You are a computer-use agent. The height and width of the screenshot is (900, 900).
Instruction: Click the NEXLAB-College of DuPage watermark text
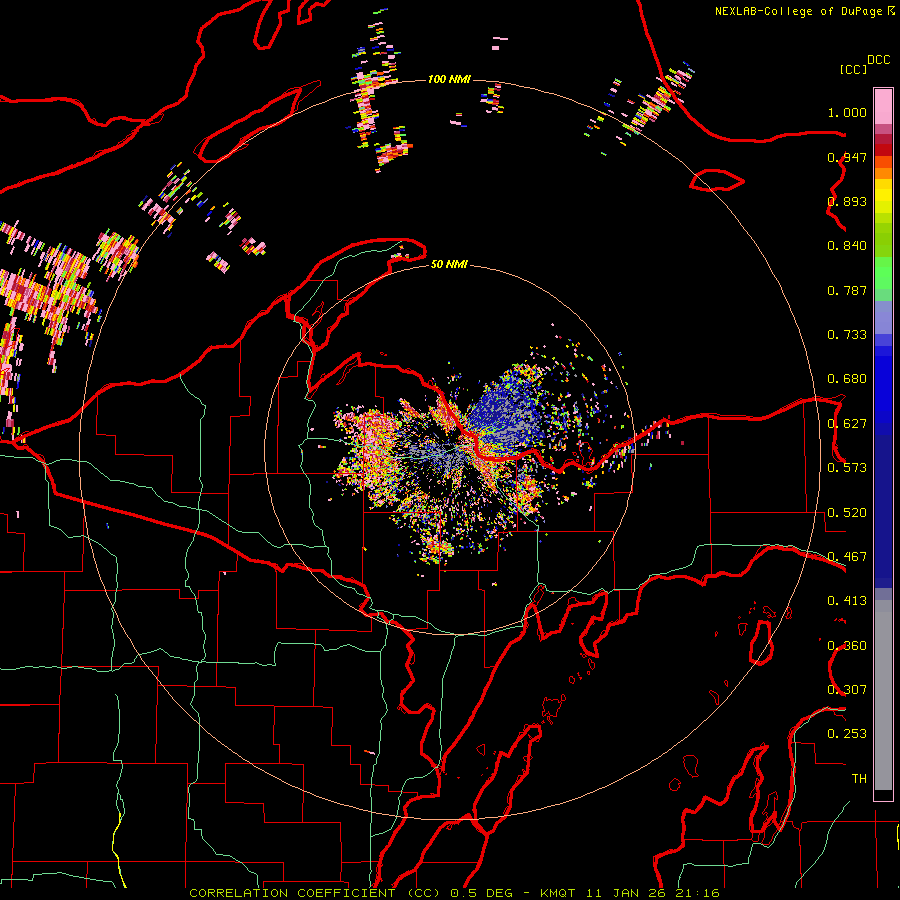click(x=798, y=11)
